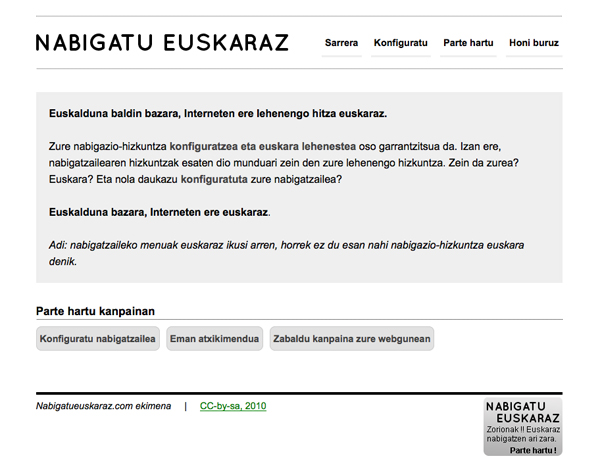Click the NABIGATU EUSKARAZ site logo
This screenshot has width=600, height=475.
(162, 42)
